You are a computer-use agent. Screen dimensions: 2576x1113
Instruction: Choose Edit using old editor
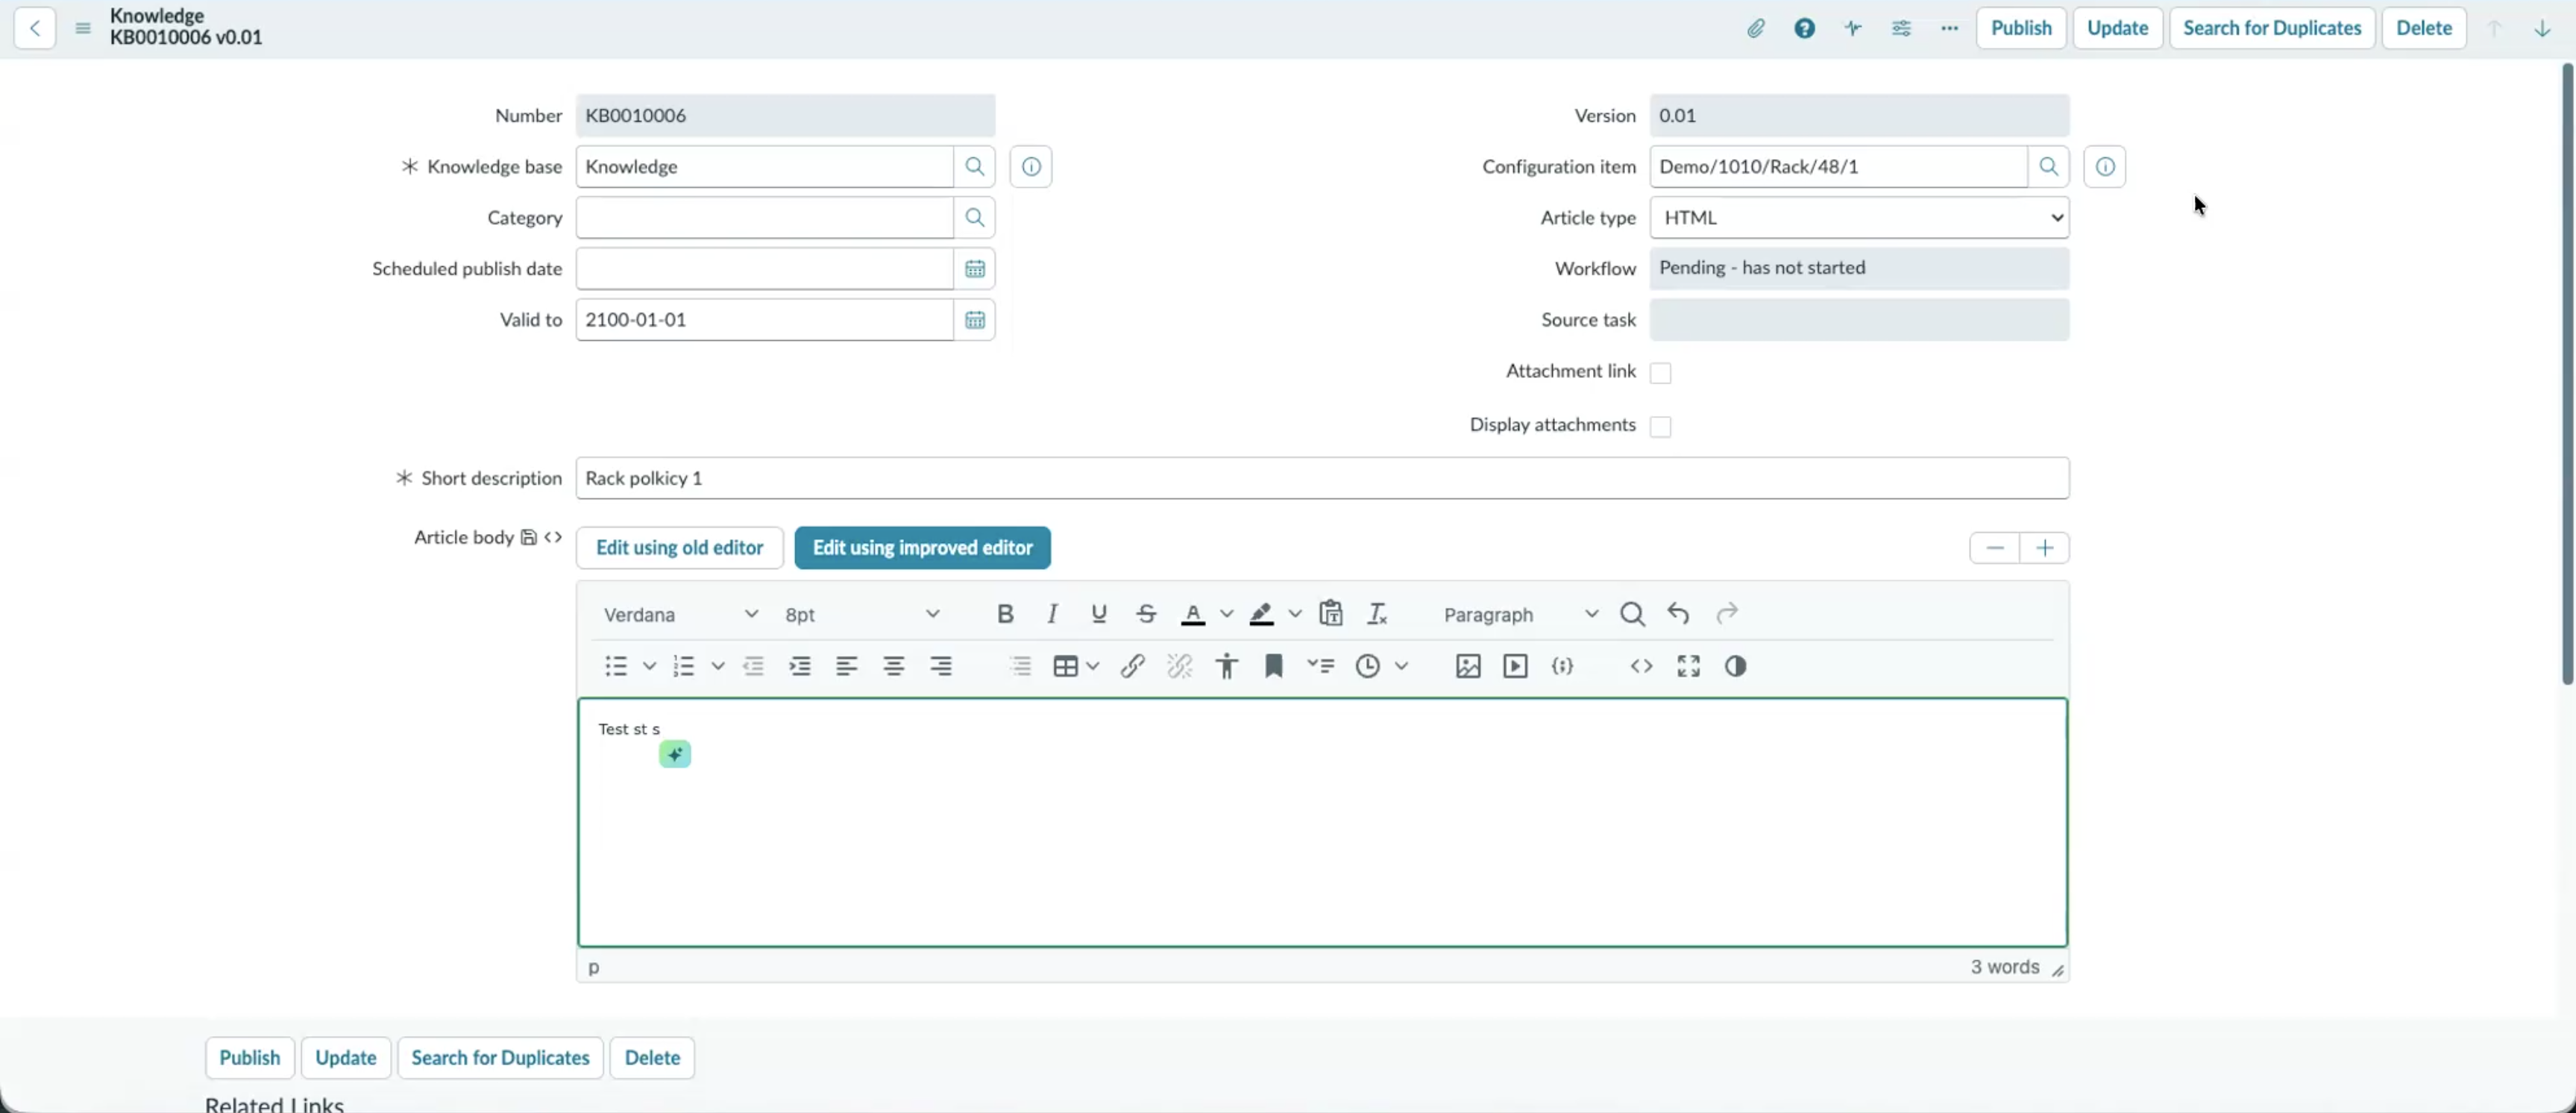(679, 548)
